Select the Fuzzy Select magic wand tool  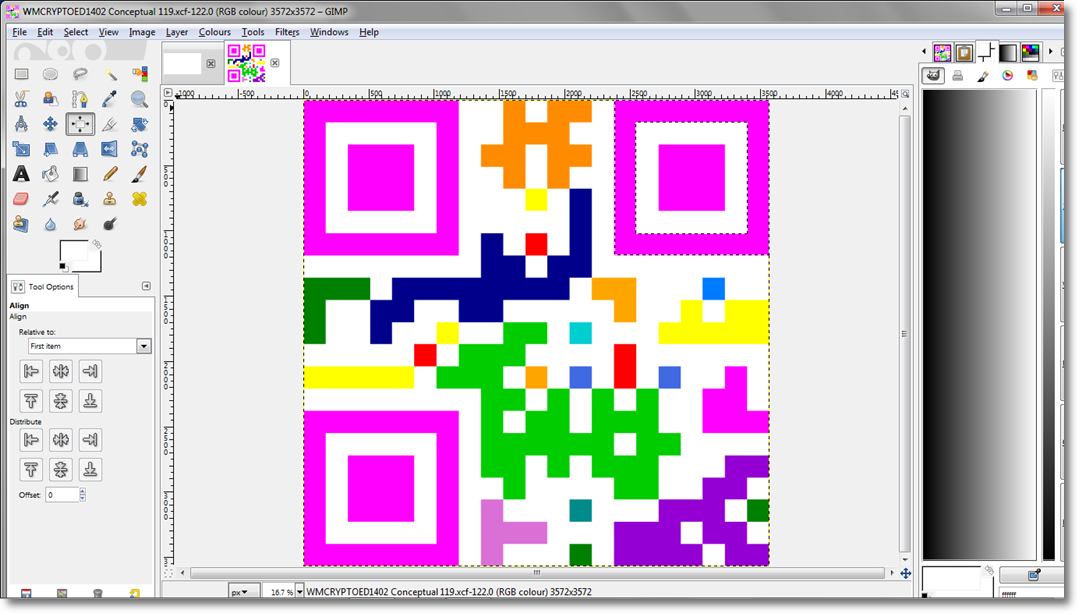(x=110, y=74)
